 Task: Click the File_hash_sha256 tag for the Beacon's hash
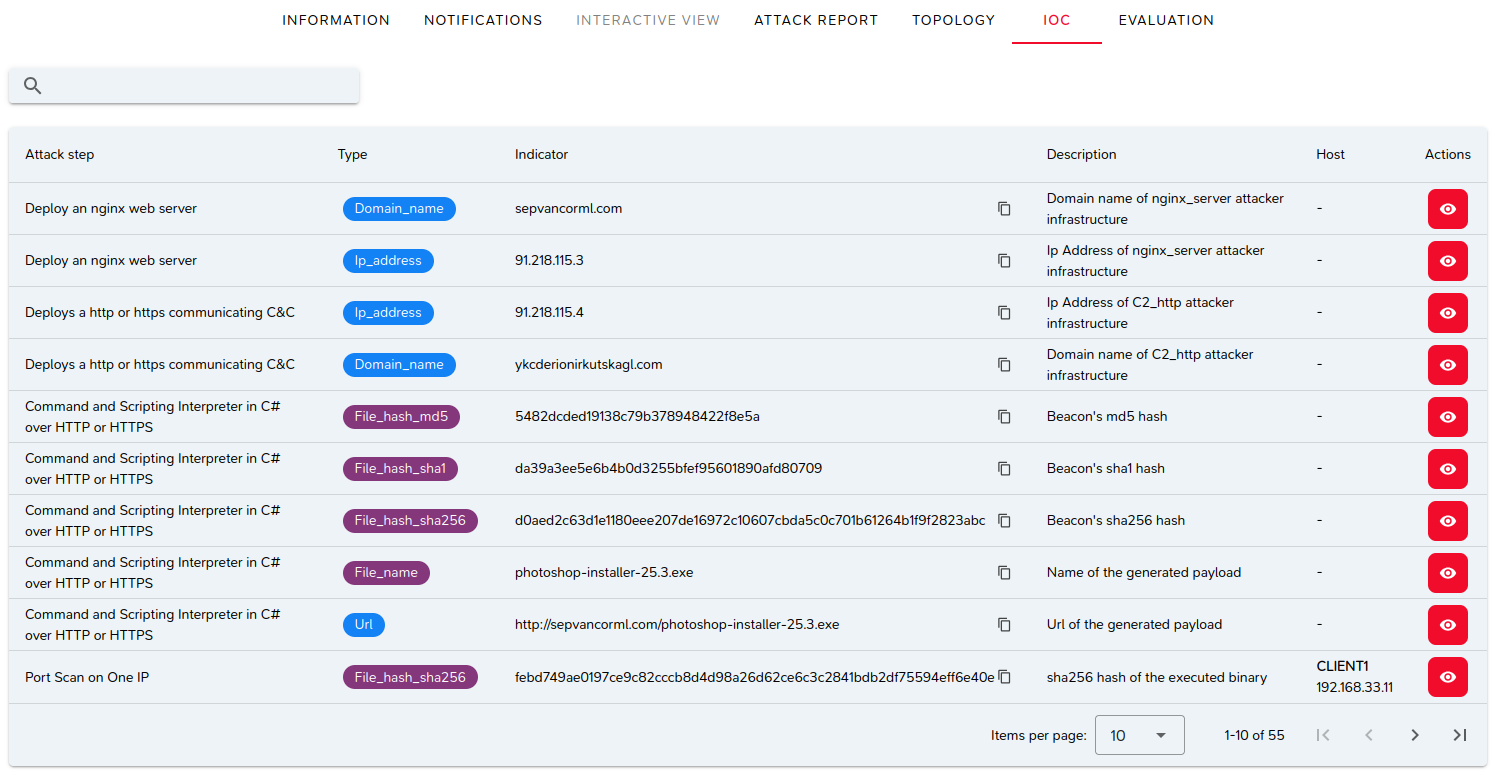[410, 521]
